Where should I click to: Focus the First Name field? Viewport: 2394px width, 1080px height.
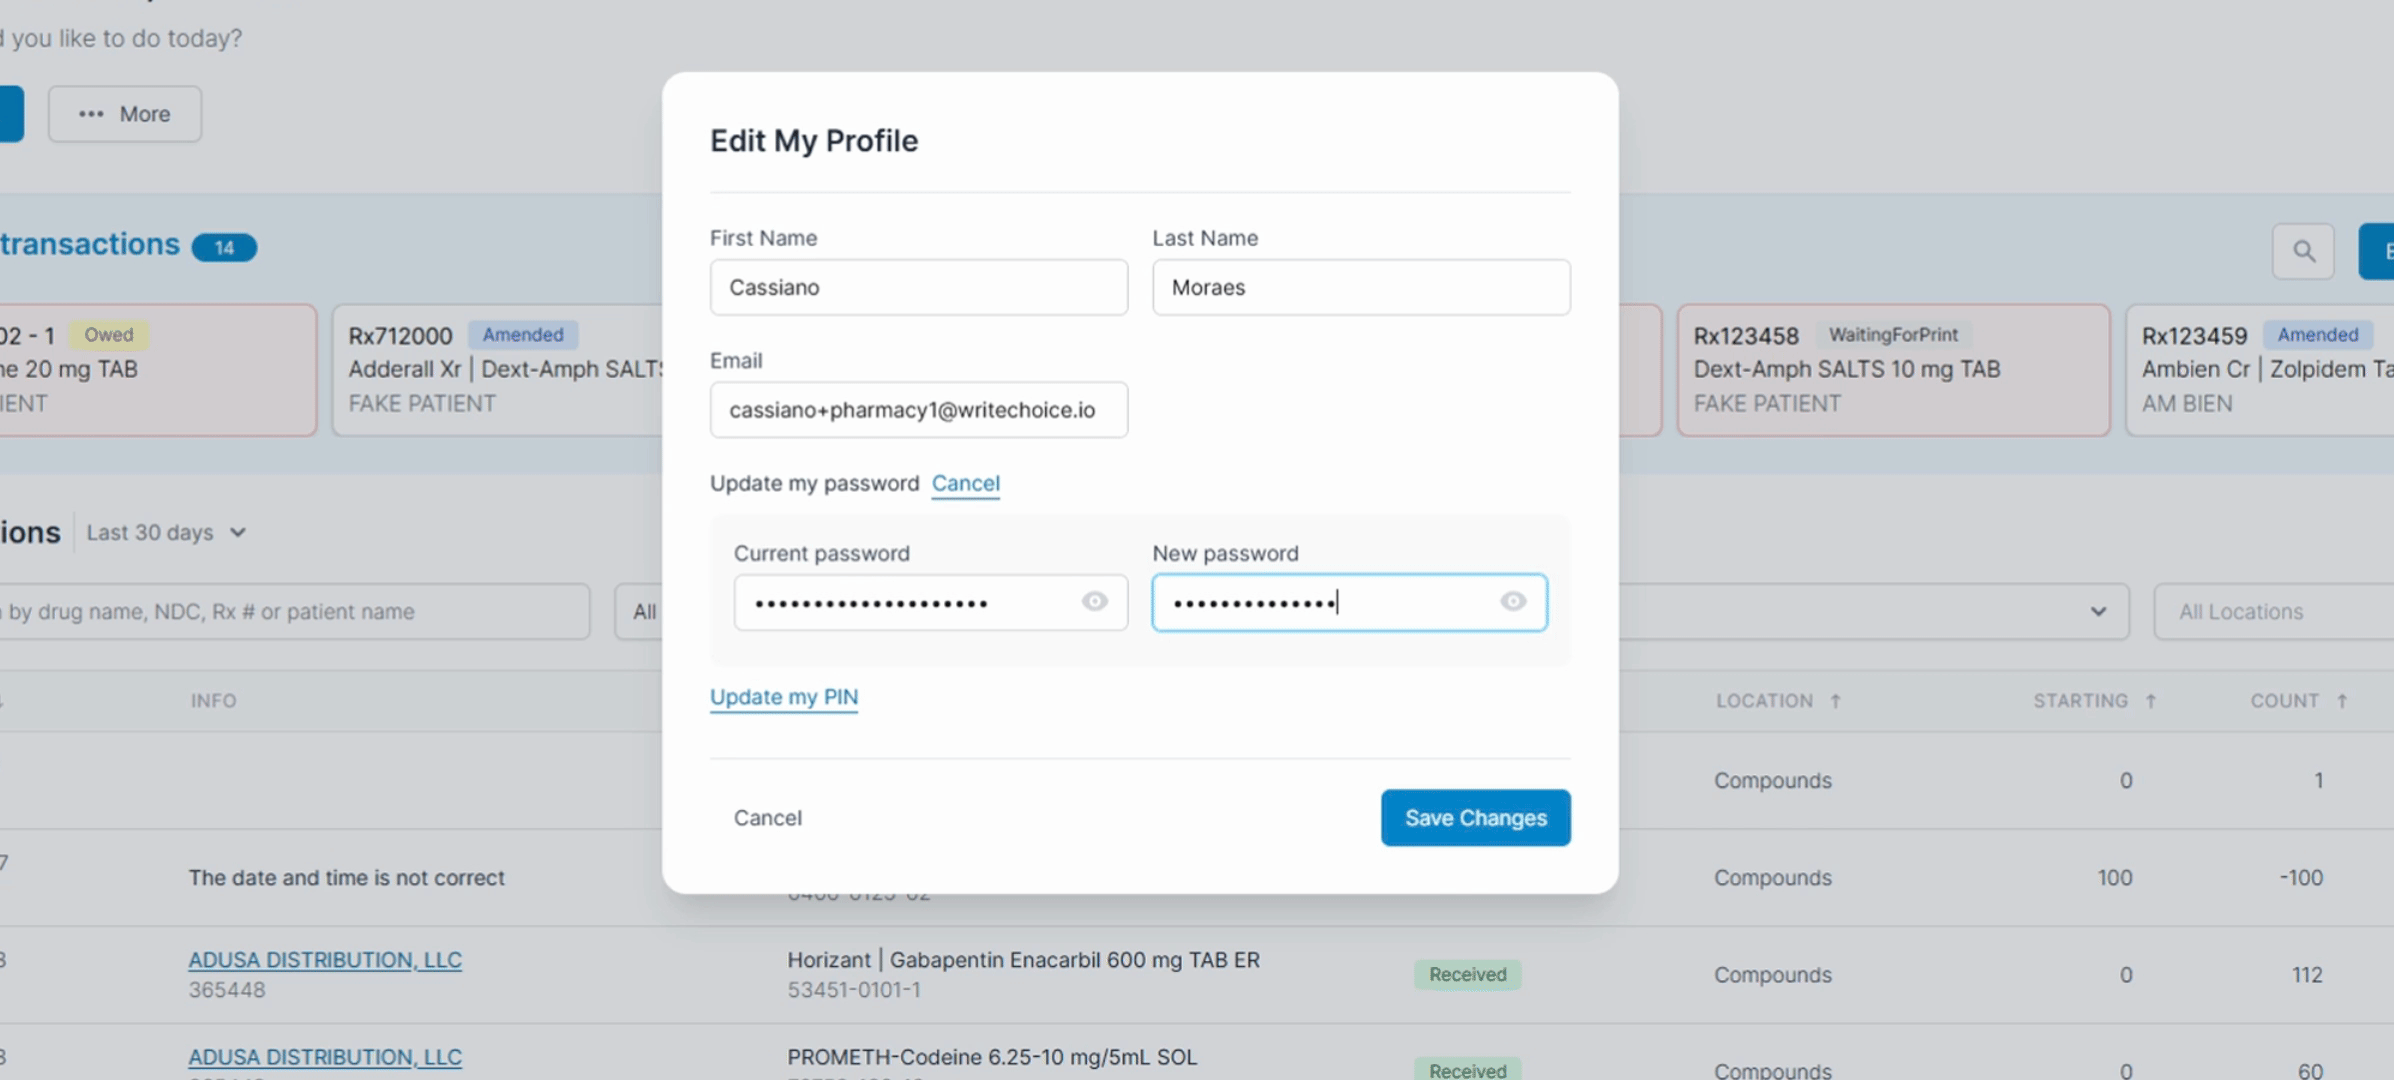[918, 287]
